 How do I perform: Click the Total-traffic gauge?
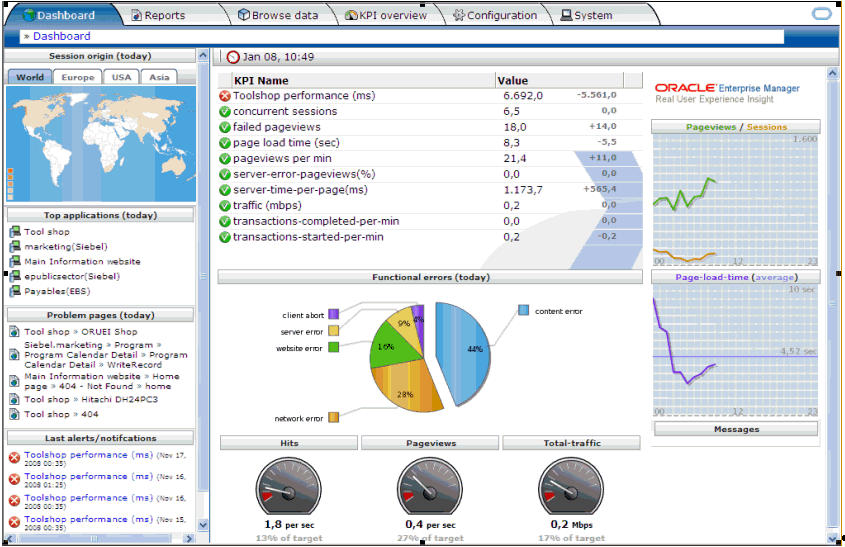pos(571,488)
